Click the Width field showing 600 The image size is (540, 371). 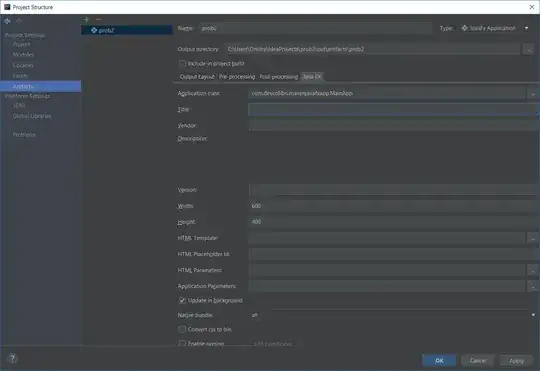tap(393, 206)
